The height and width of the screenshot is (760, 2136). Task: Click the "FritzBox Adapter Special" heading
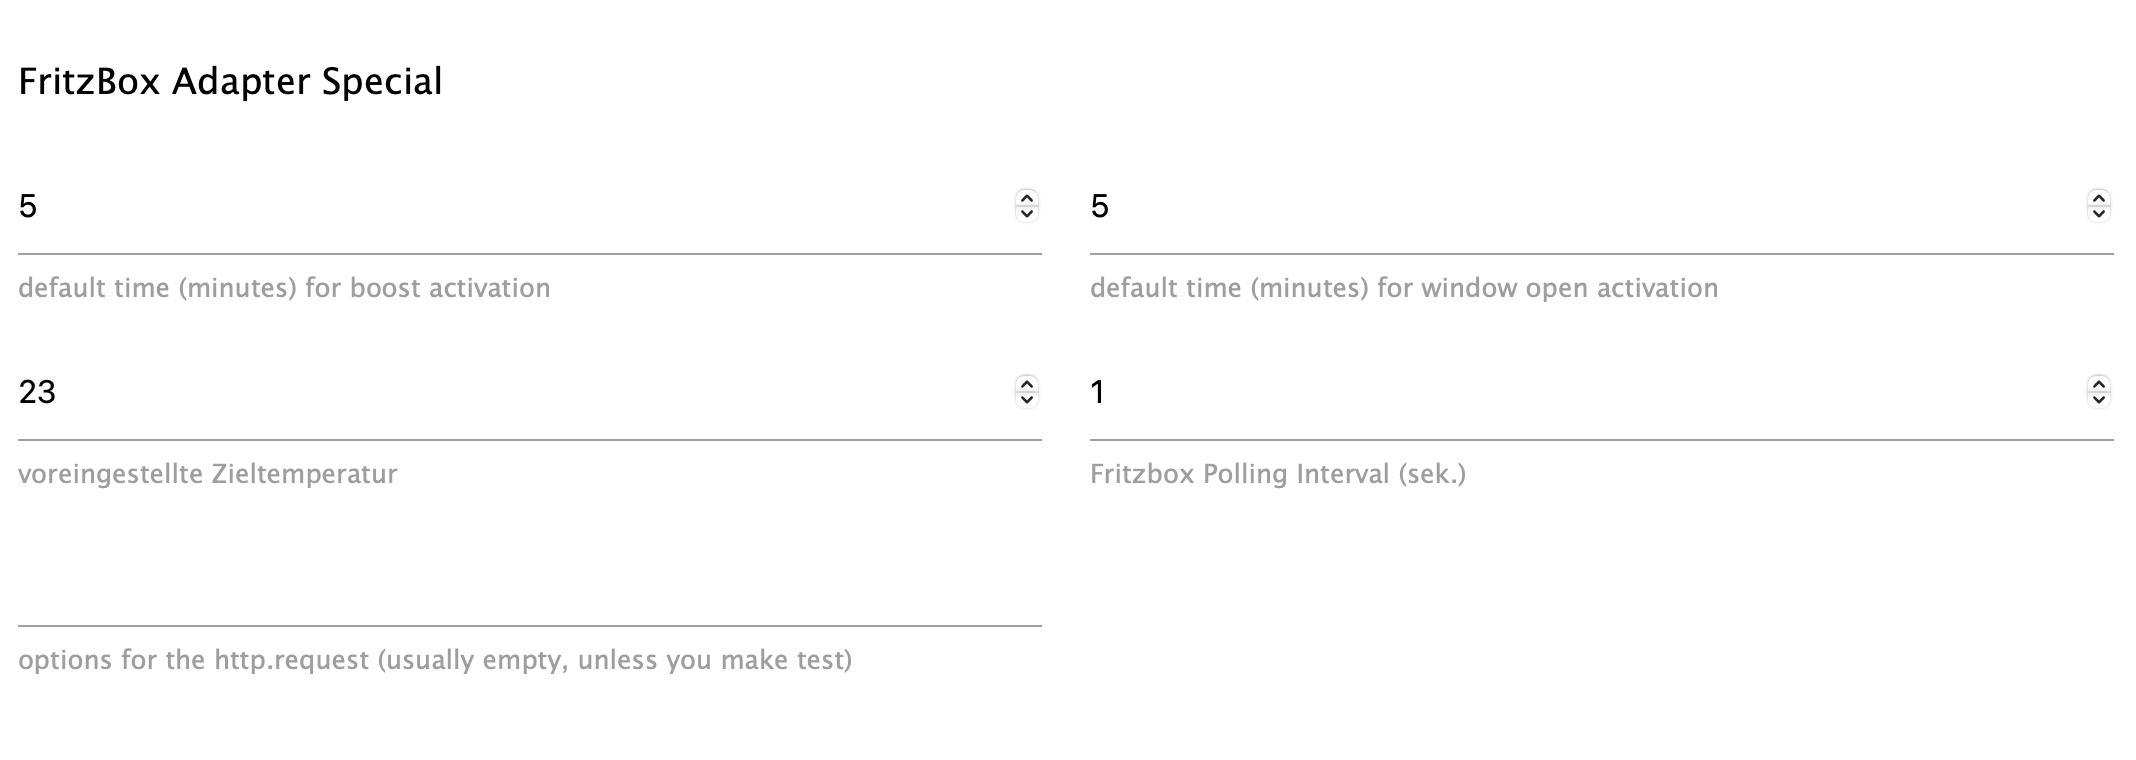pyautogui.click(x=230, y=81)
